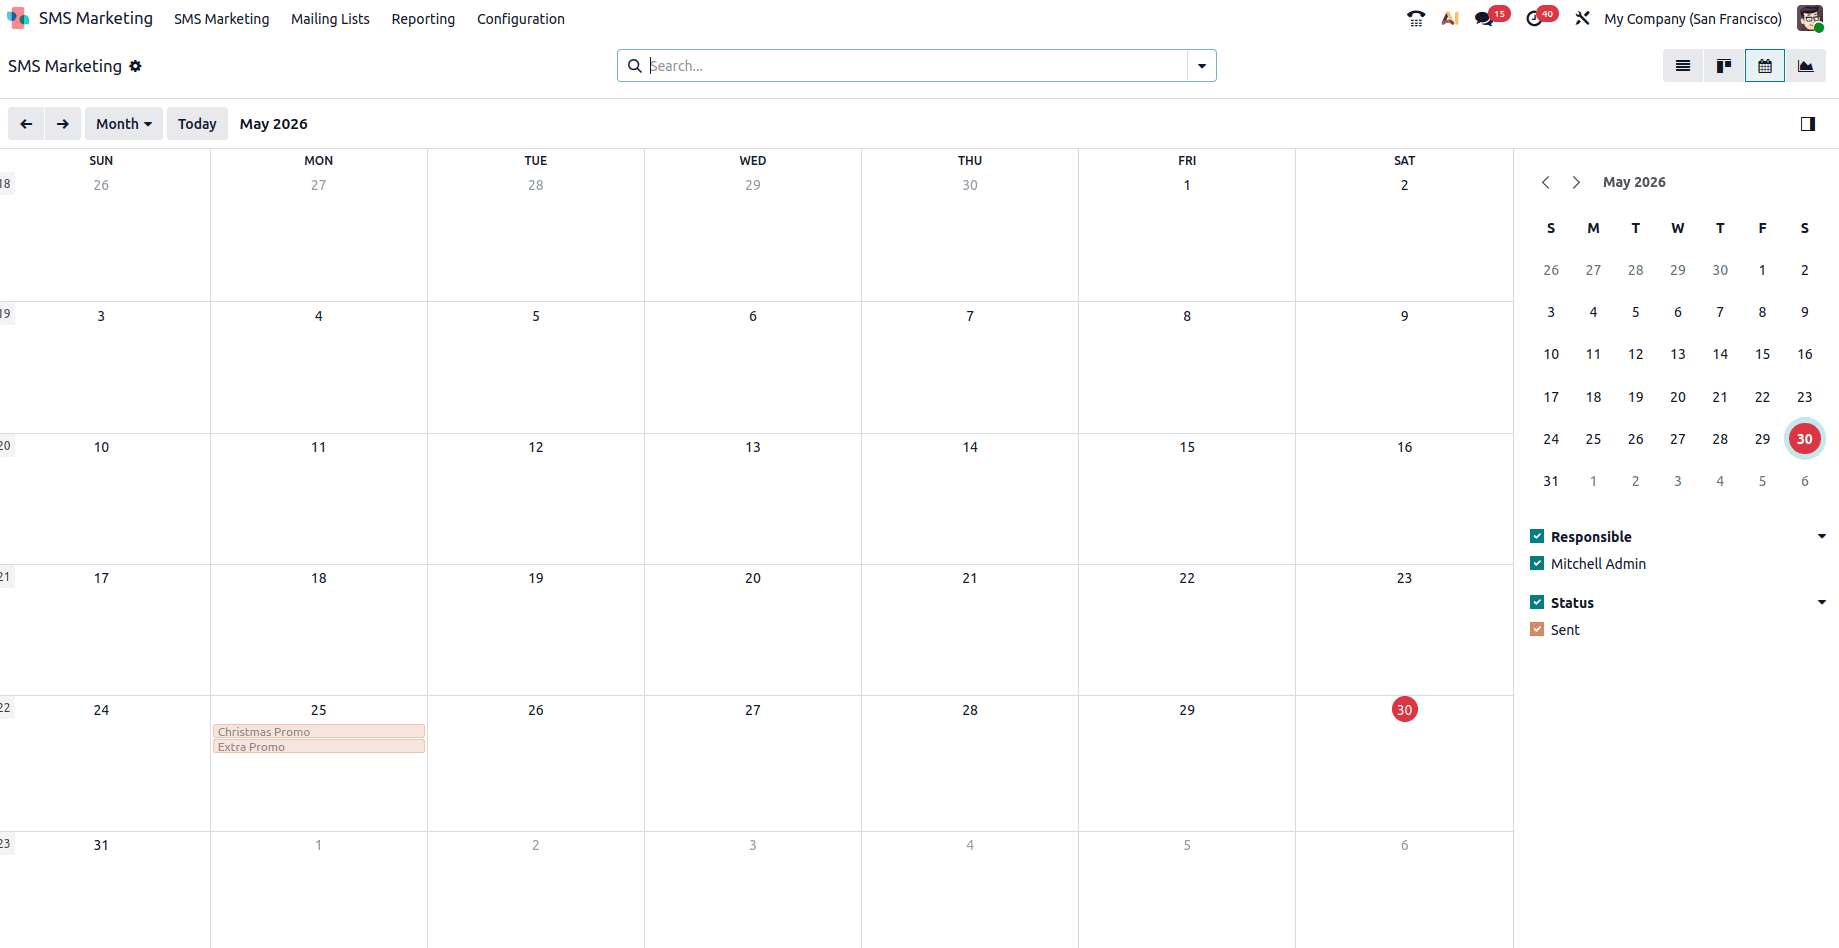Click mini calendar previous month chevron
1839x948 pixels.
pos(1546,182)
